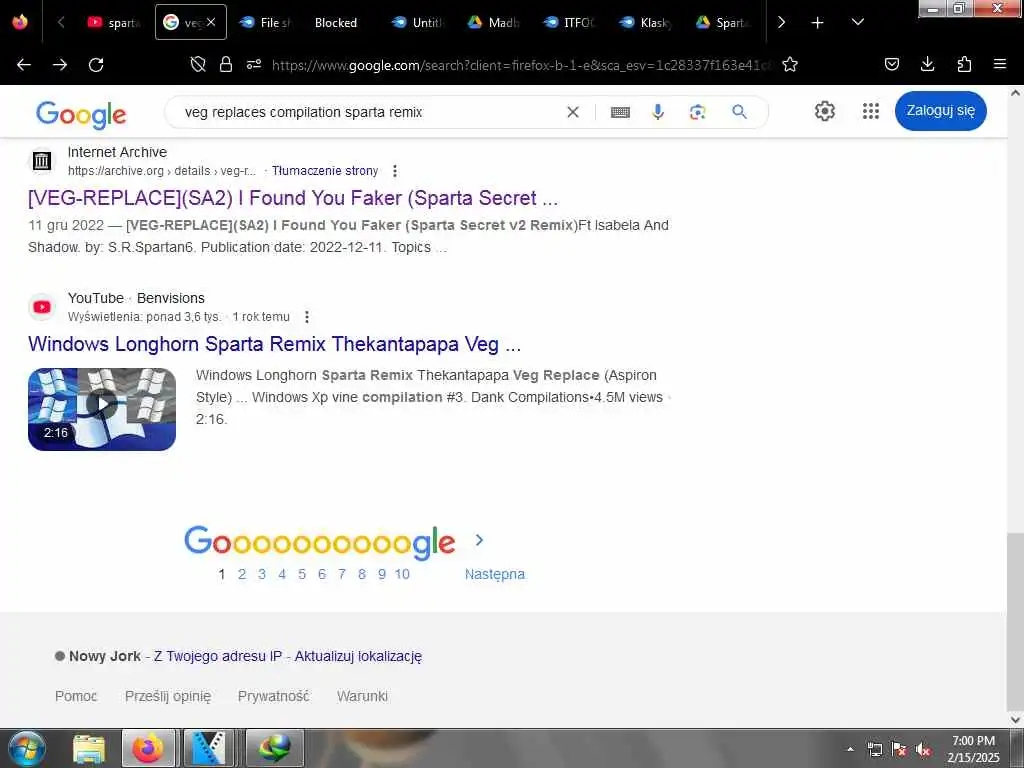Close the current Google veg tab

[x=211, y=22]
